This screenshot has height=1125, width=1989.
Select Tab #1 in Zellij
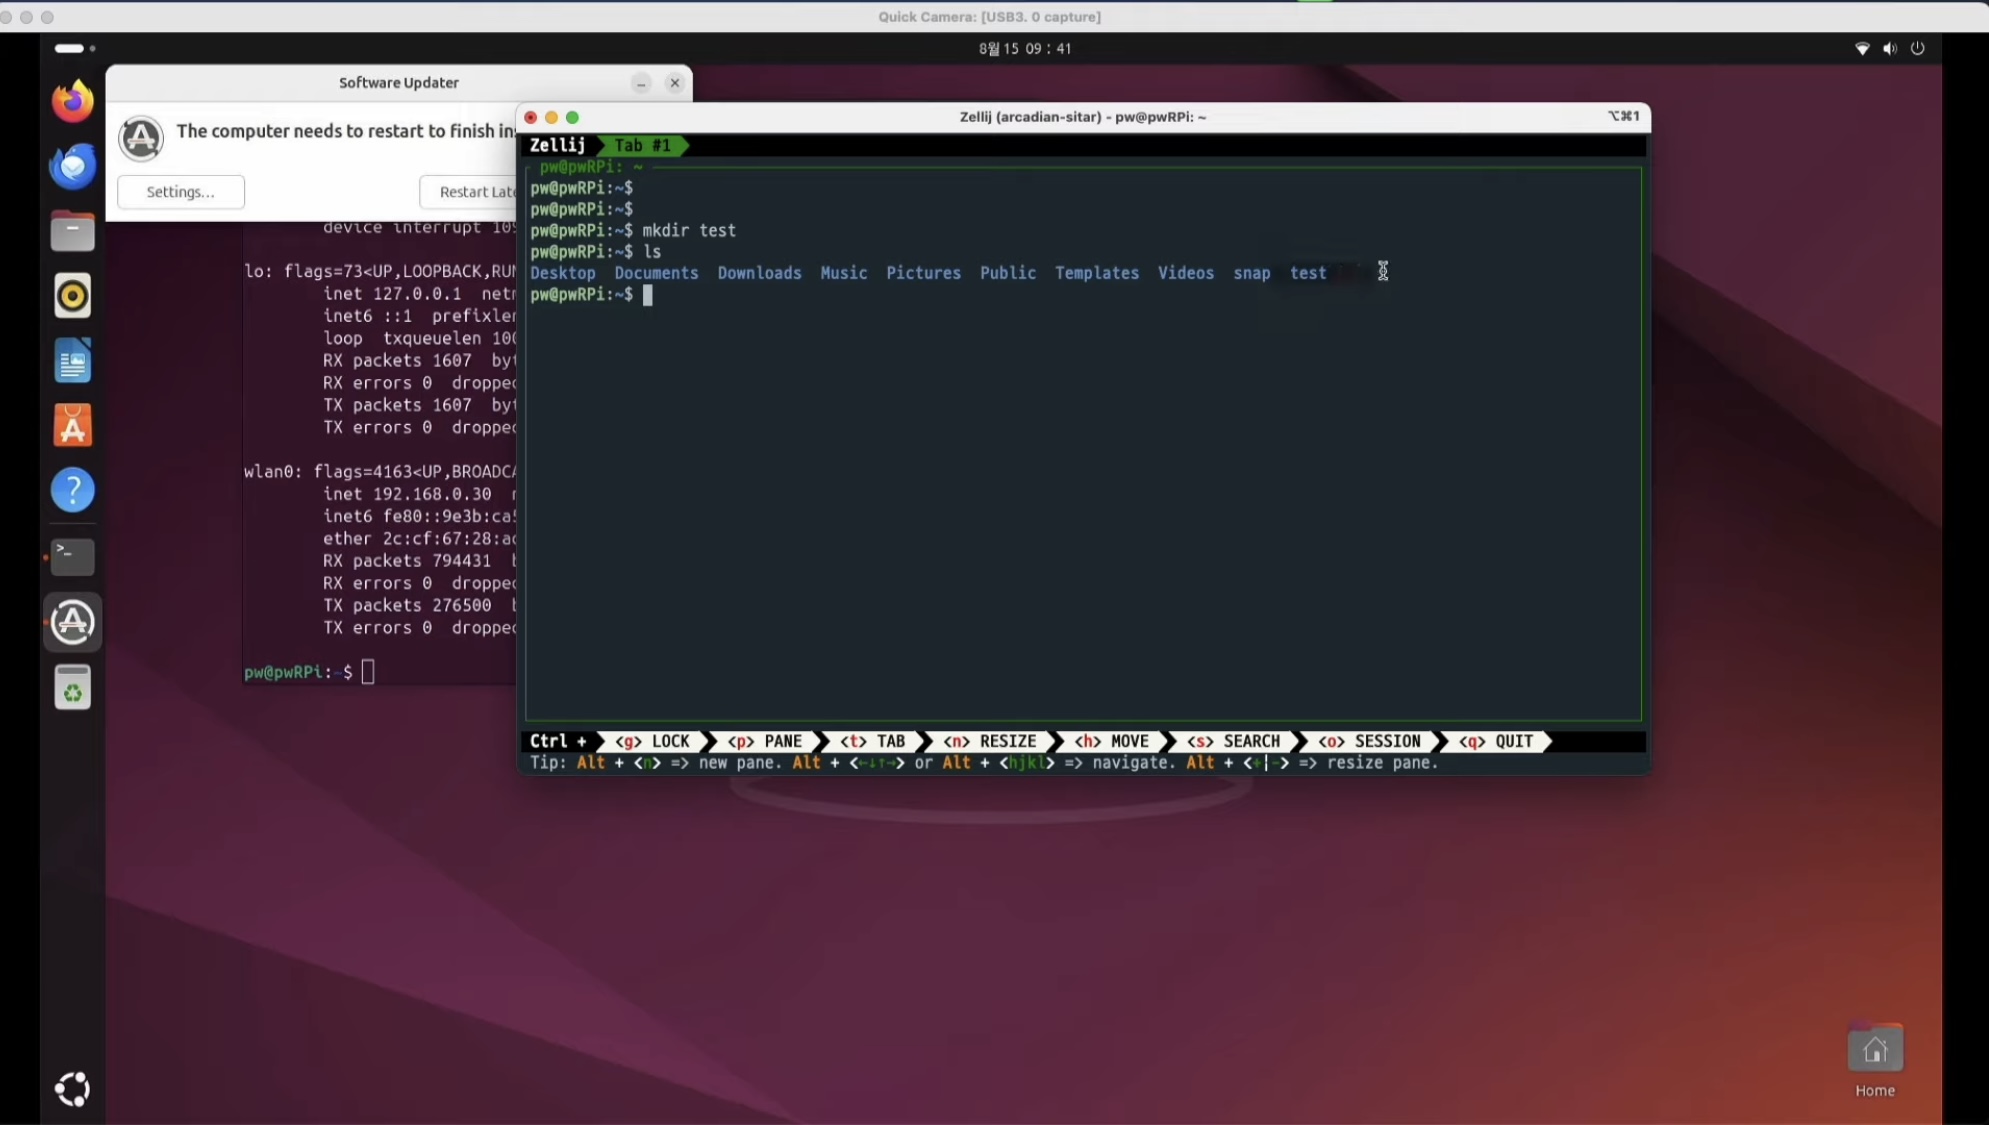click(x=642, y=146)
